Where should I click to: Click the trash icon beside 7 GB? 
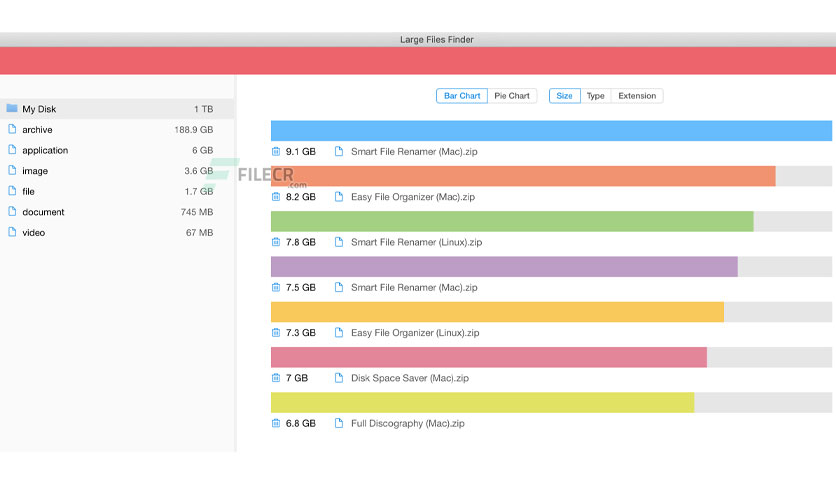276,378
